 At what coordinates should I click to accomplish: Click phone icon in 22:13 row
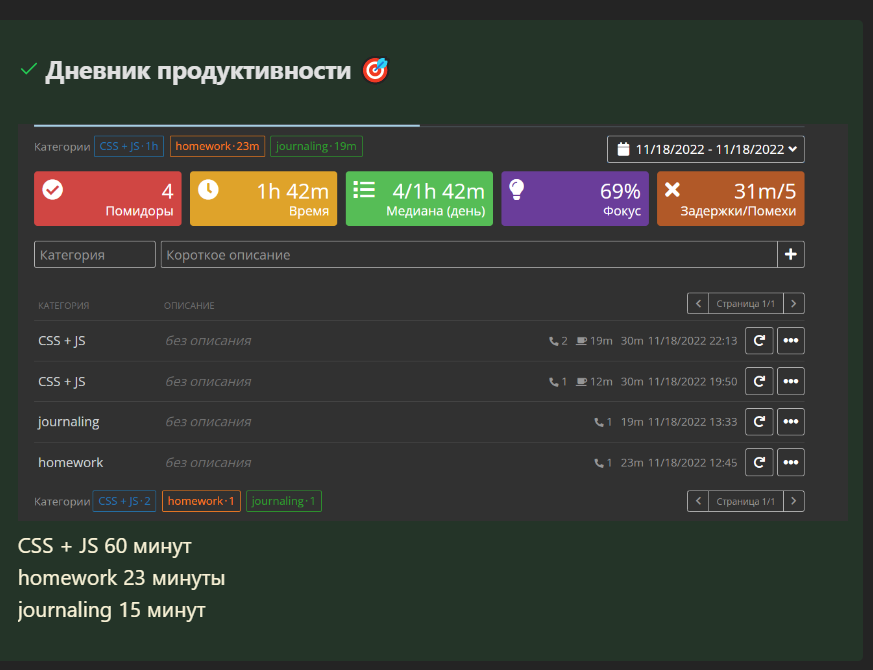[x=553, y=341]
